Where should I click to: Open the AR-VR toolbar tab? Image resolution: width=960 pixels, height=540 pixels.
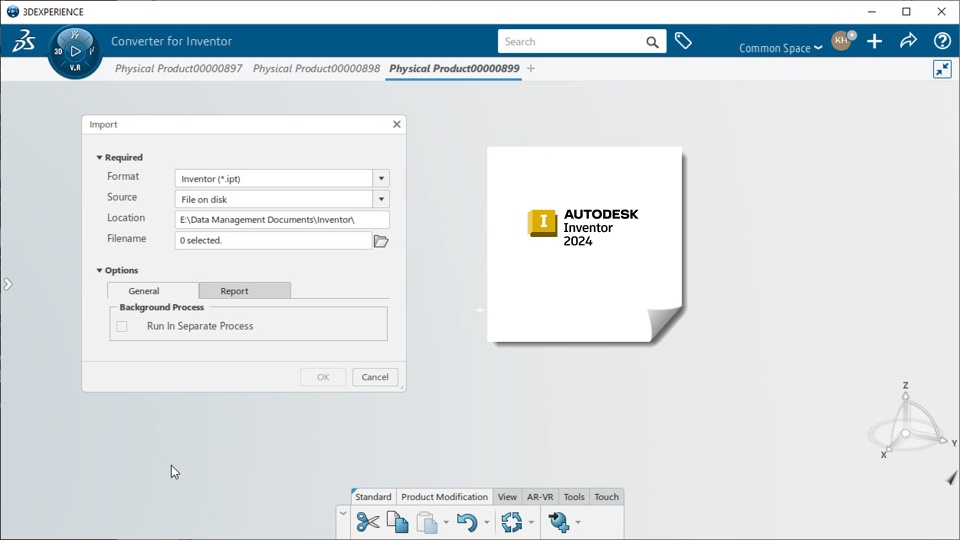tap(540, 497)
